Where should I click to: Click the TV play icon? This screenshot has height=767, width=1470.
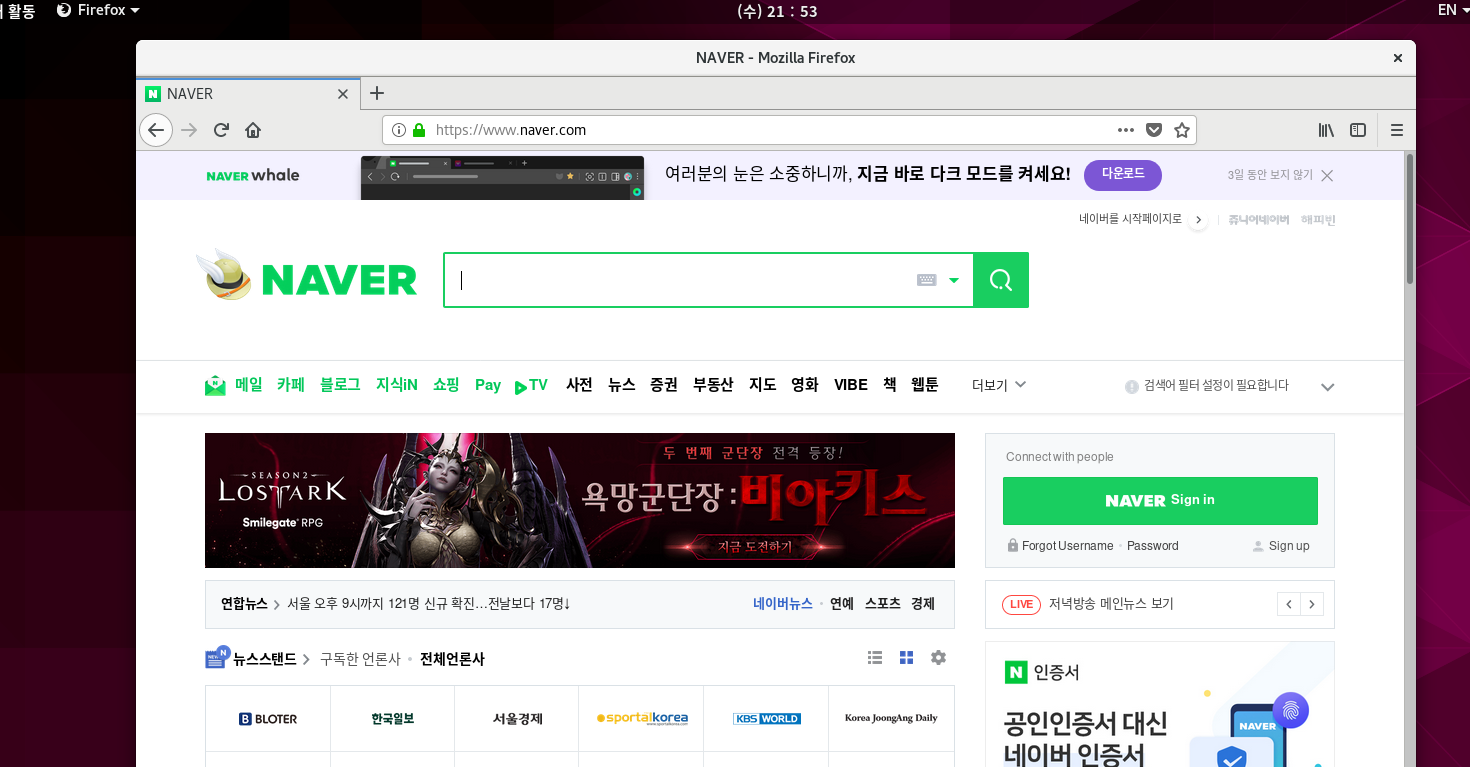[x=521, y=387]
